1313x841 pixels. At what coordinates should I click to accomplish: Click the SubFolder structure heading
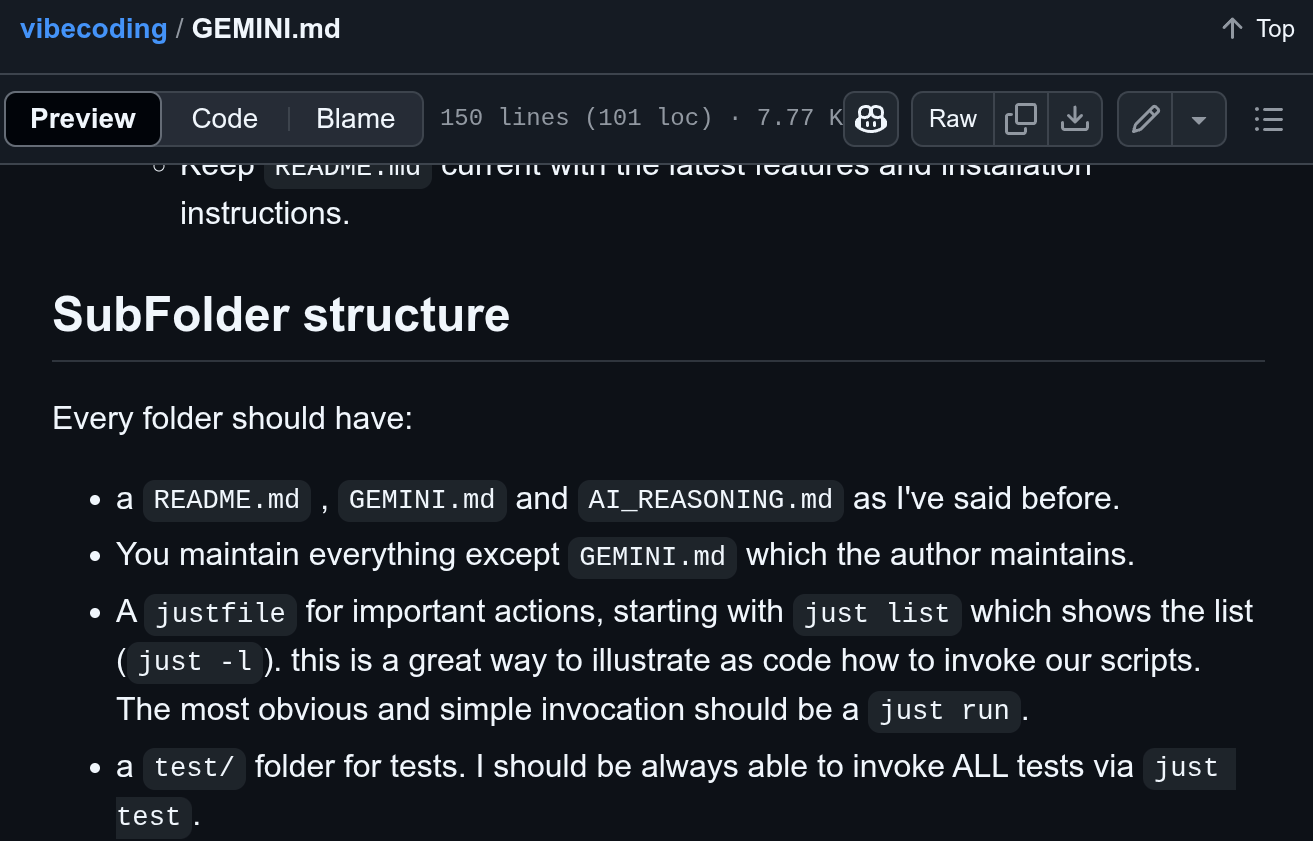tap(281, 314)
